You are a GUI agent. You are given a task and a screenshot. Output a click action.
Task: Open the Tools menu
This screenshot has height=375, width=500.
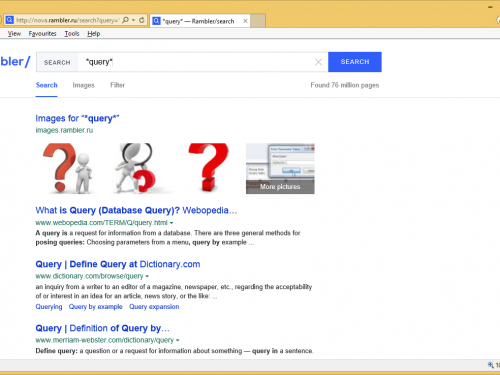(x=72, y=34)
